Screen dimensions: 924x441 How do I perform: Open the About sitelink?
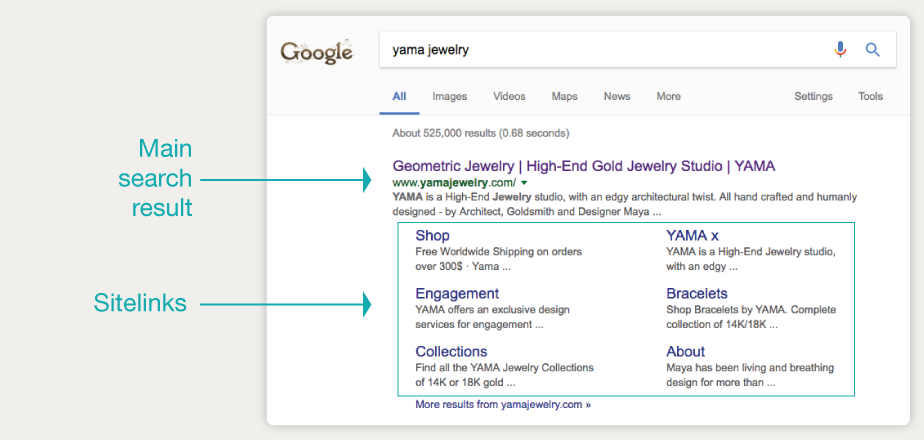click(685, 352)
